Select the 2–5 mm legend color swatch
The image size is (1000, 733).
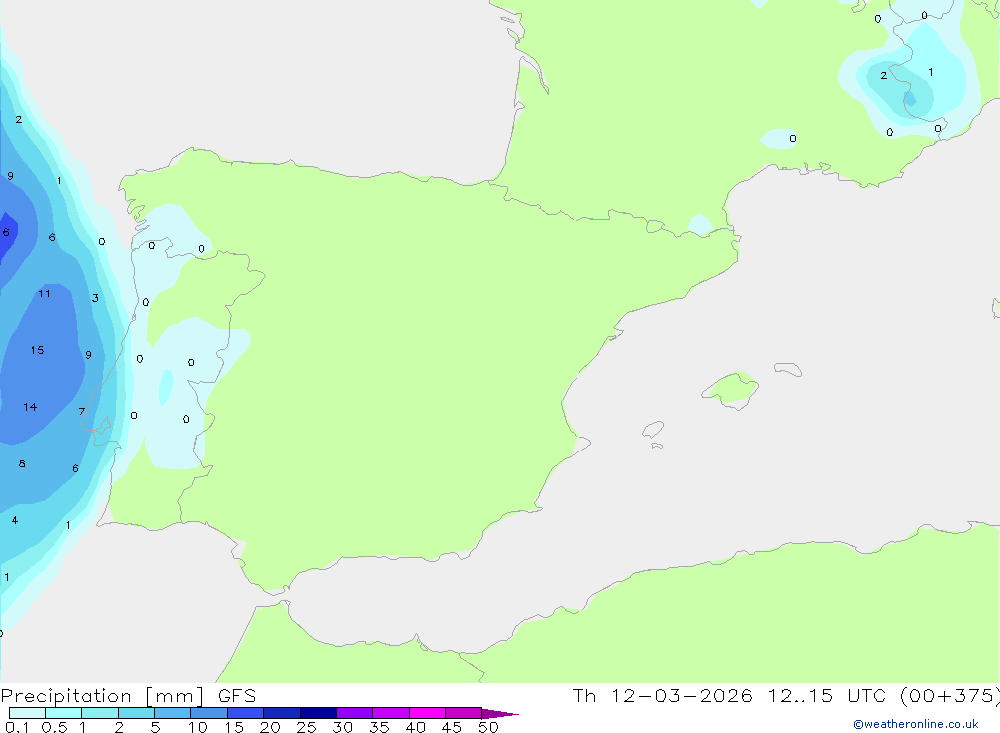pos(136,713)
